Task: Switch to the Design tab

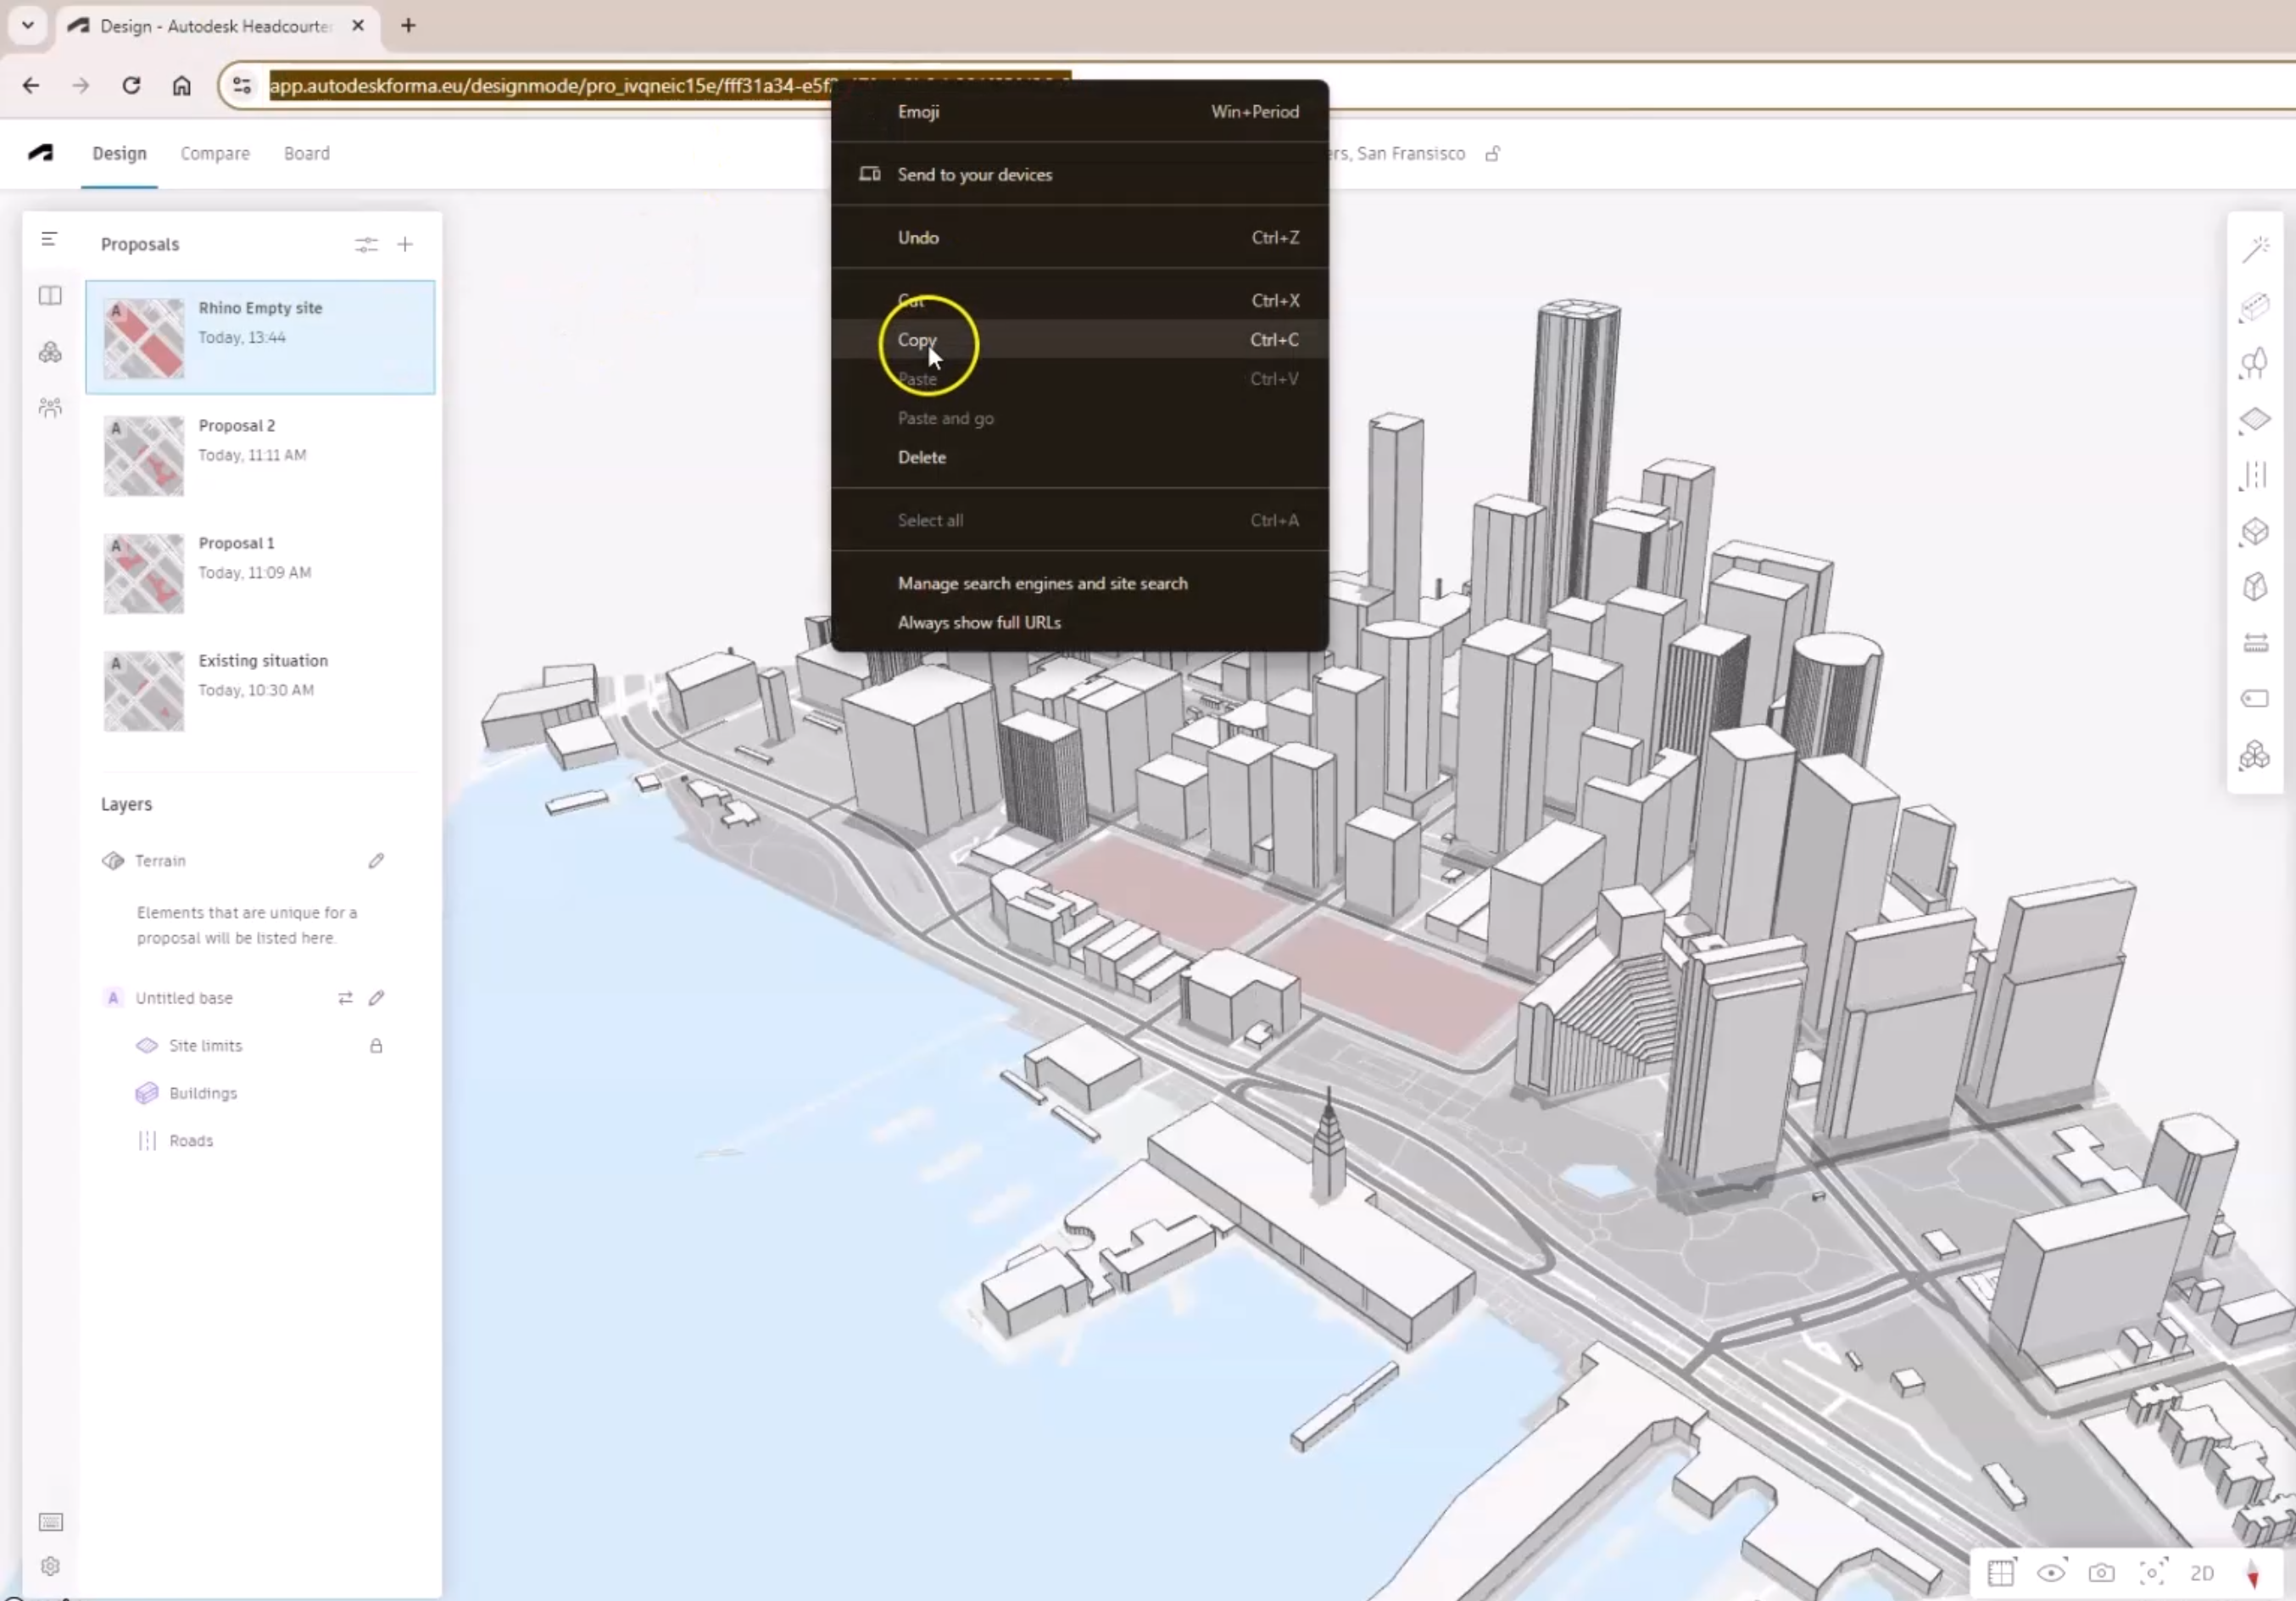Action: 119,154
